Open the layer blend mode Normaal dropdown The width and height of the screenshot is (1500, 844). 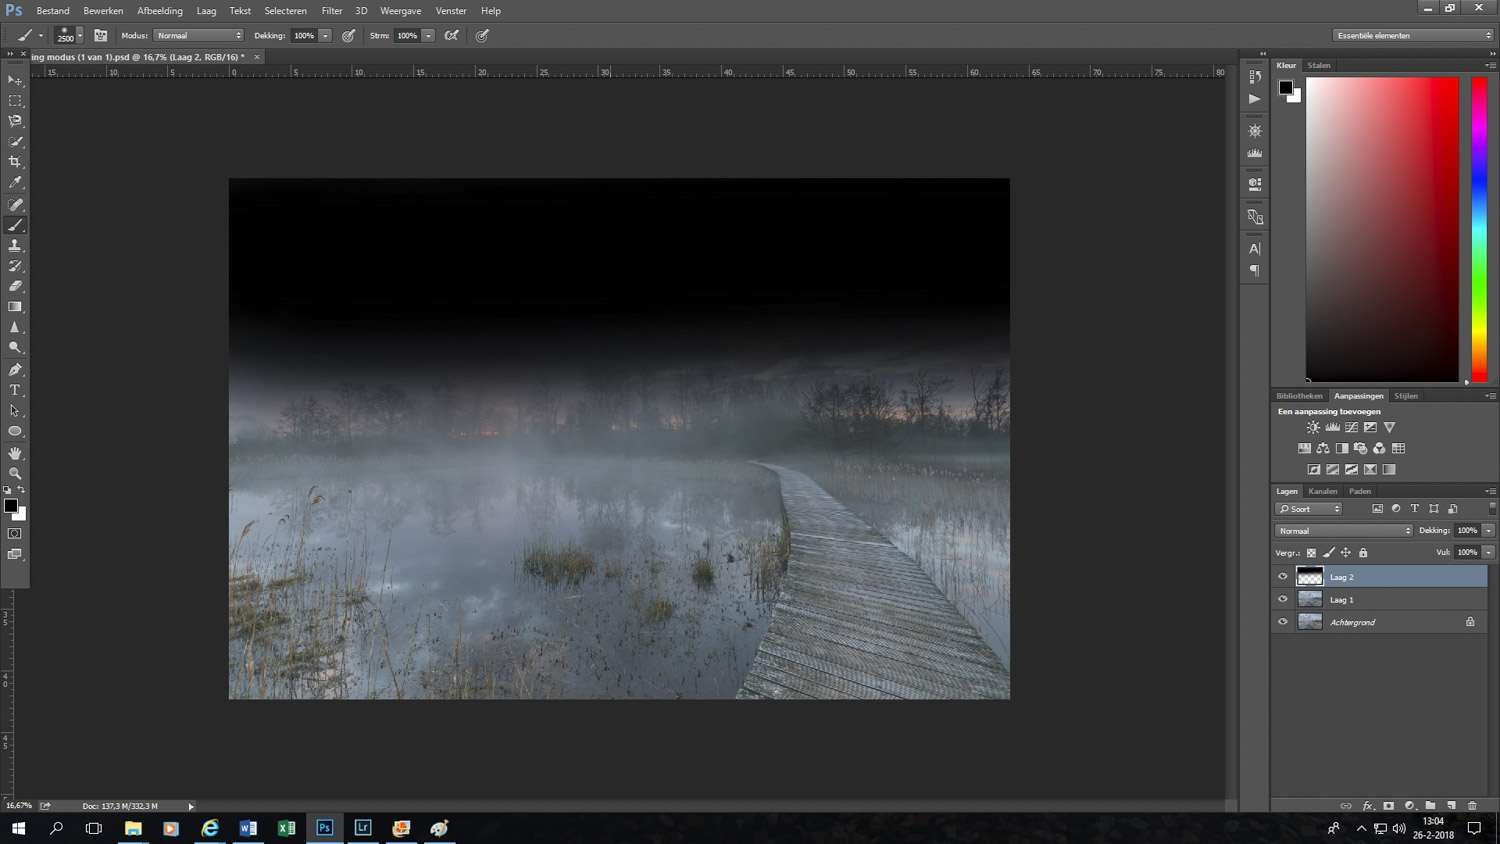(x=1344, y=531)
